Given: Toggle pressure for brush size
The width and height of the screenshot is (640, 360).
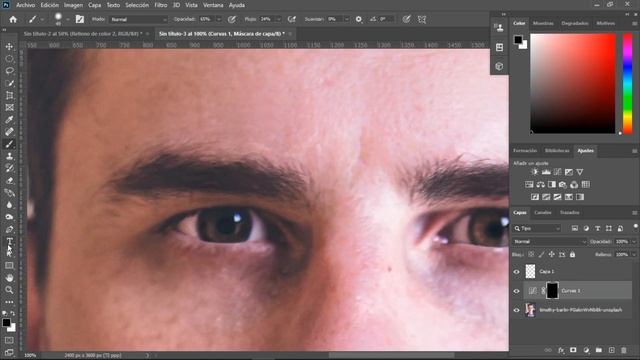Looking at the screenshot, I should (406, 19).
